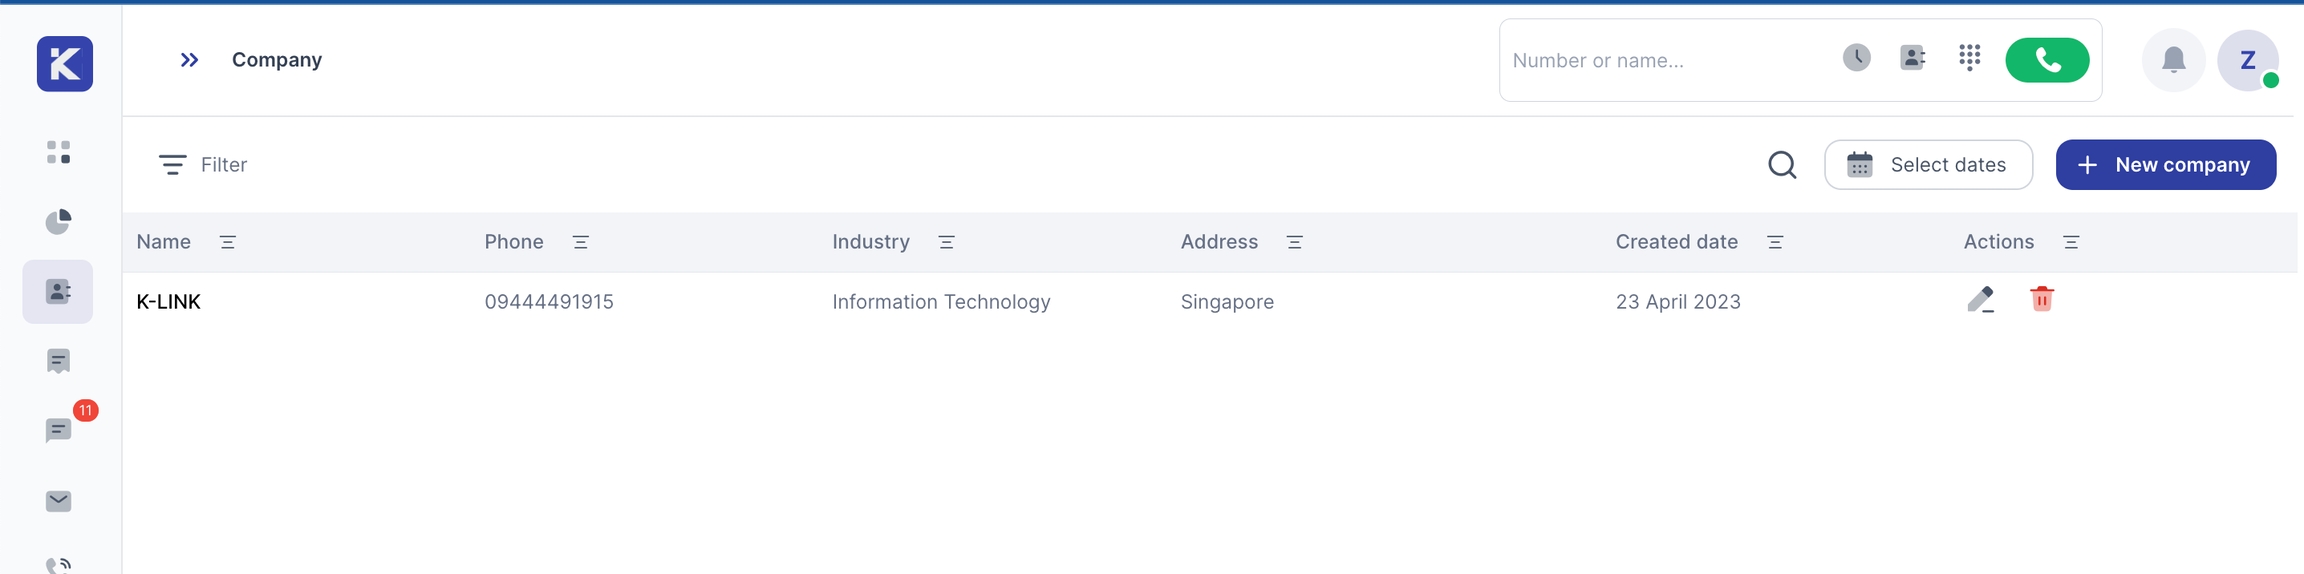Open call history clock icon
2304x574 pixels.
tap(1856, 58)
